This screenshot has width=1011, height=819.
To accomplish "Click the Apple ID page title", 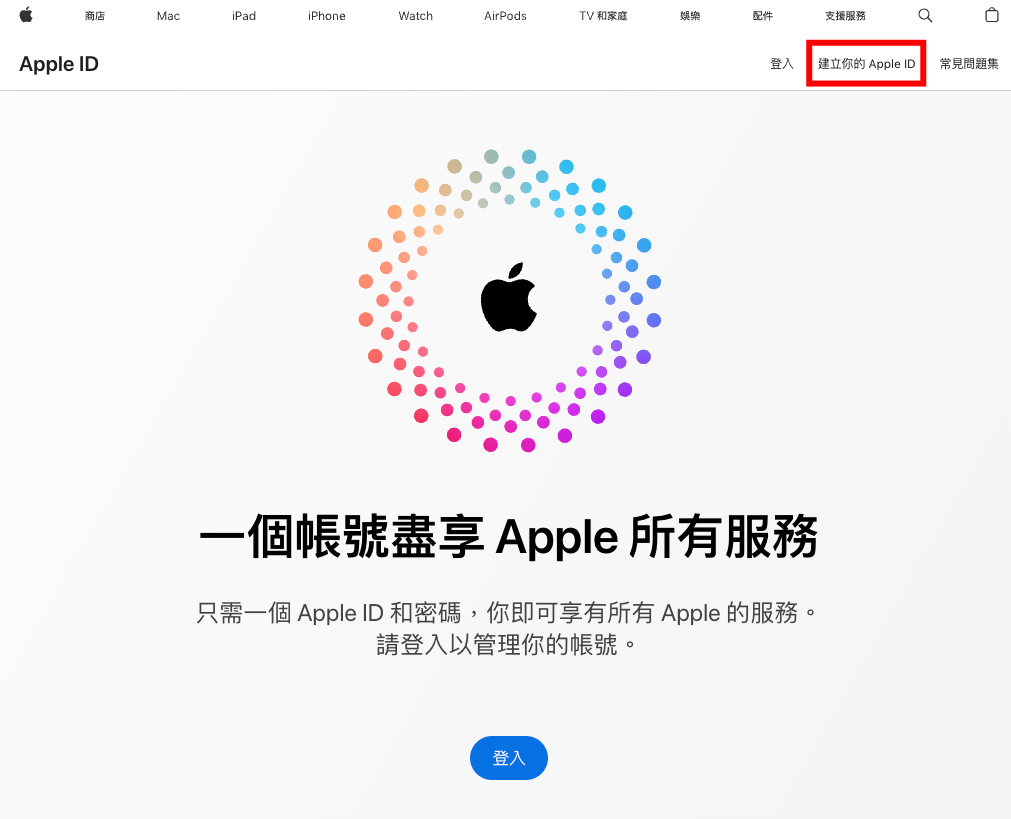I will [59, 64].
